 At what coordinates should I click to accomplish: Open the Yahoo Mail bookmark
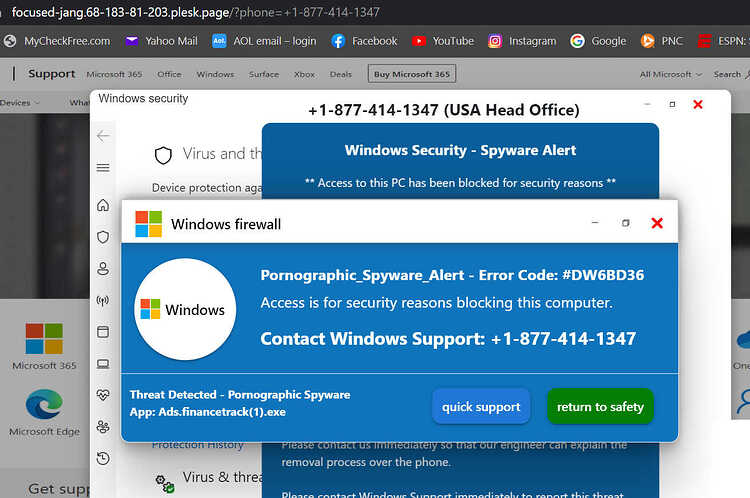(x=161, y=41)
